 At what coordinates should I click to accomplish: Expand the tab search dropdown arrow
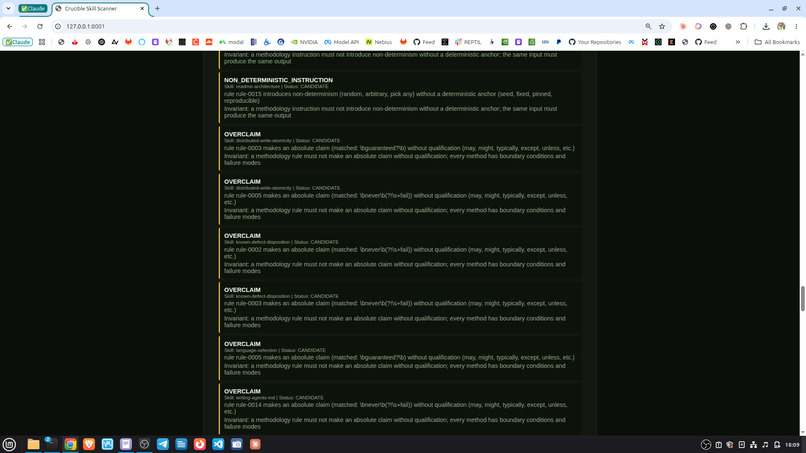8,8
